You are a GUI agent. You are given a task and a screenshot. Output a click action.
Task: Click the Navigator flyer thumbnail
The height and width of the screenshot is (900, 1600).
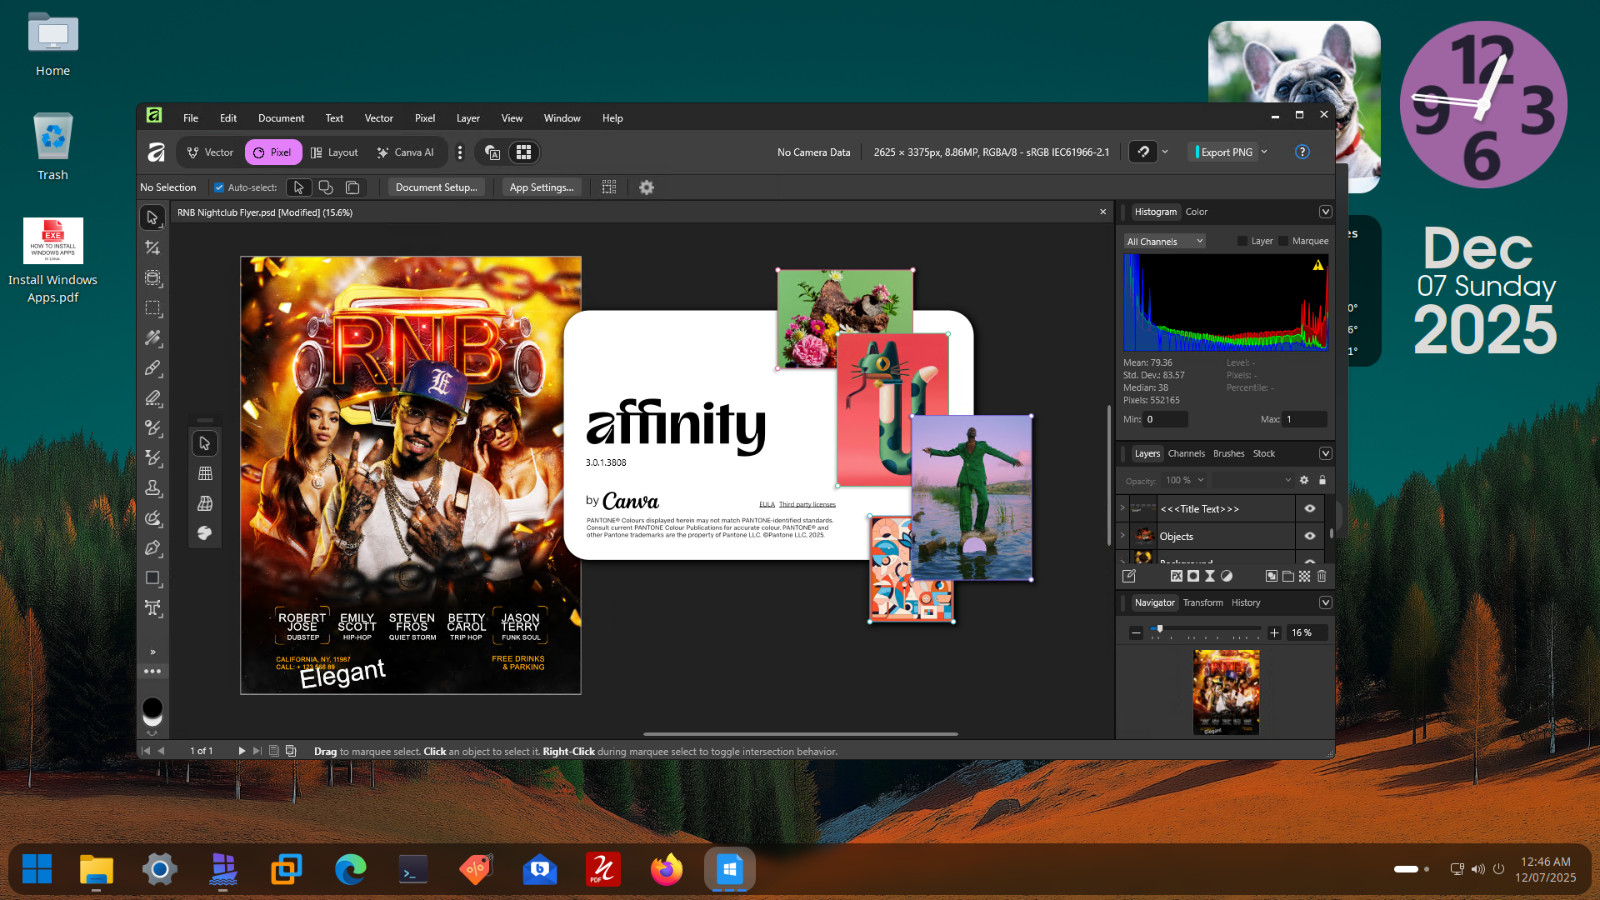click(x=1226, y=692)
